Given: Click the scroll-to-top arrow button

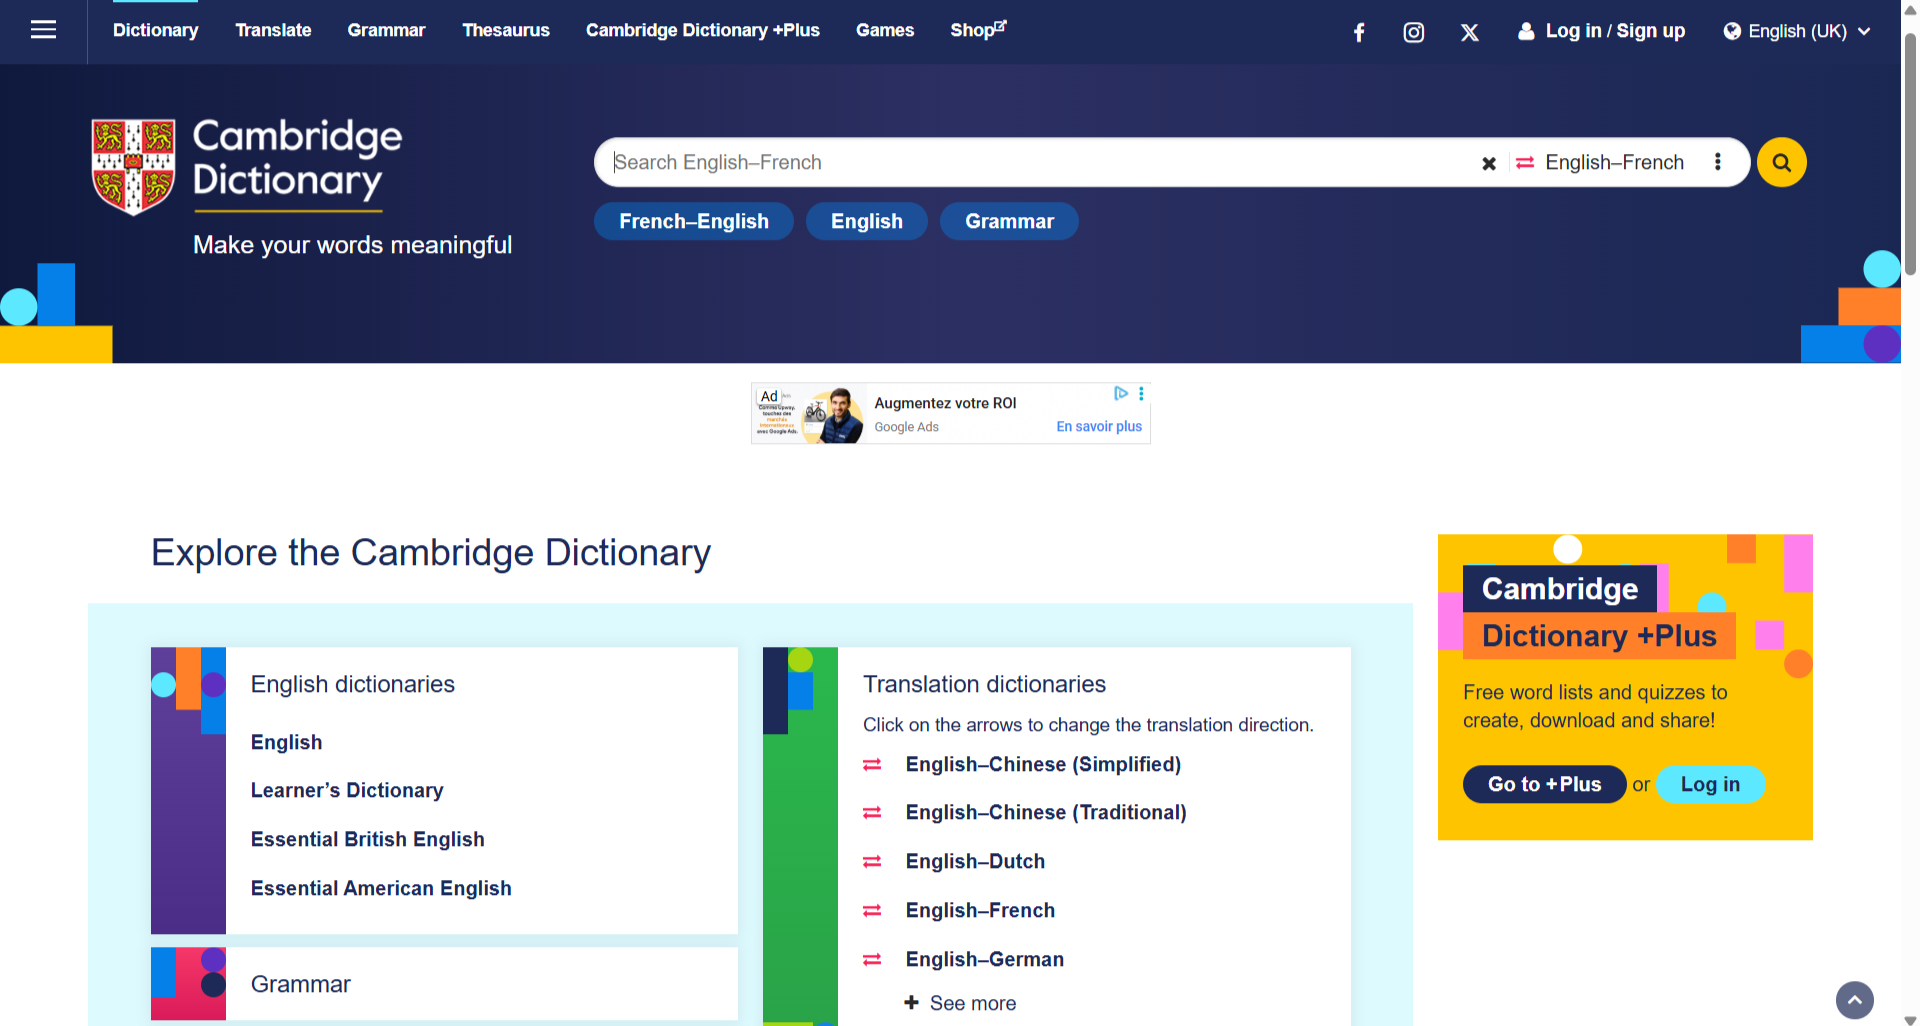Looking at the screenshot, I should click(x=1854, y=999).
